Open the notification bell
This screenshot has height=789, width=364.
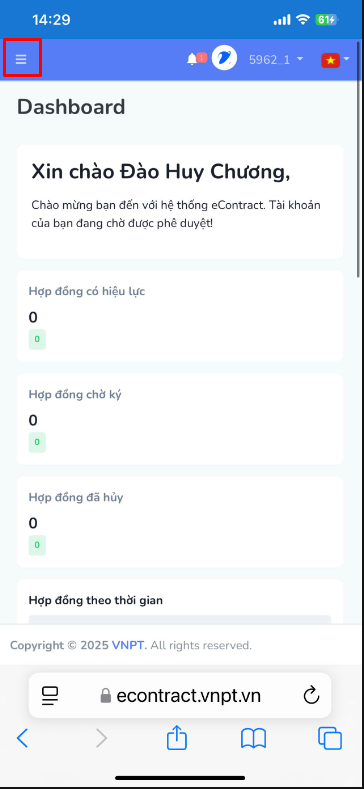(x=196, y=59)
